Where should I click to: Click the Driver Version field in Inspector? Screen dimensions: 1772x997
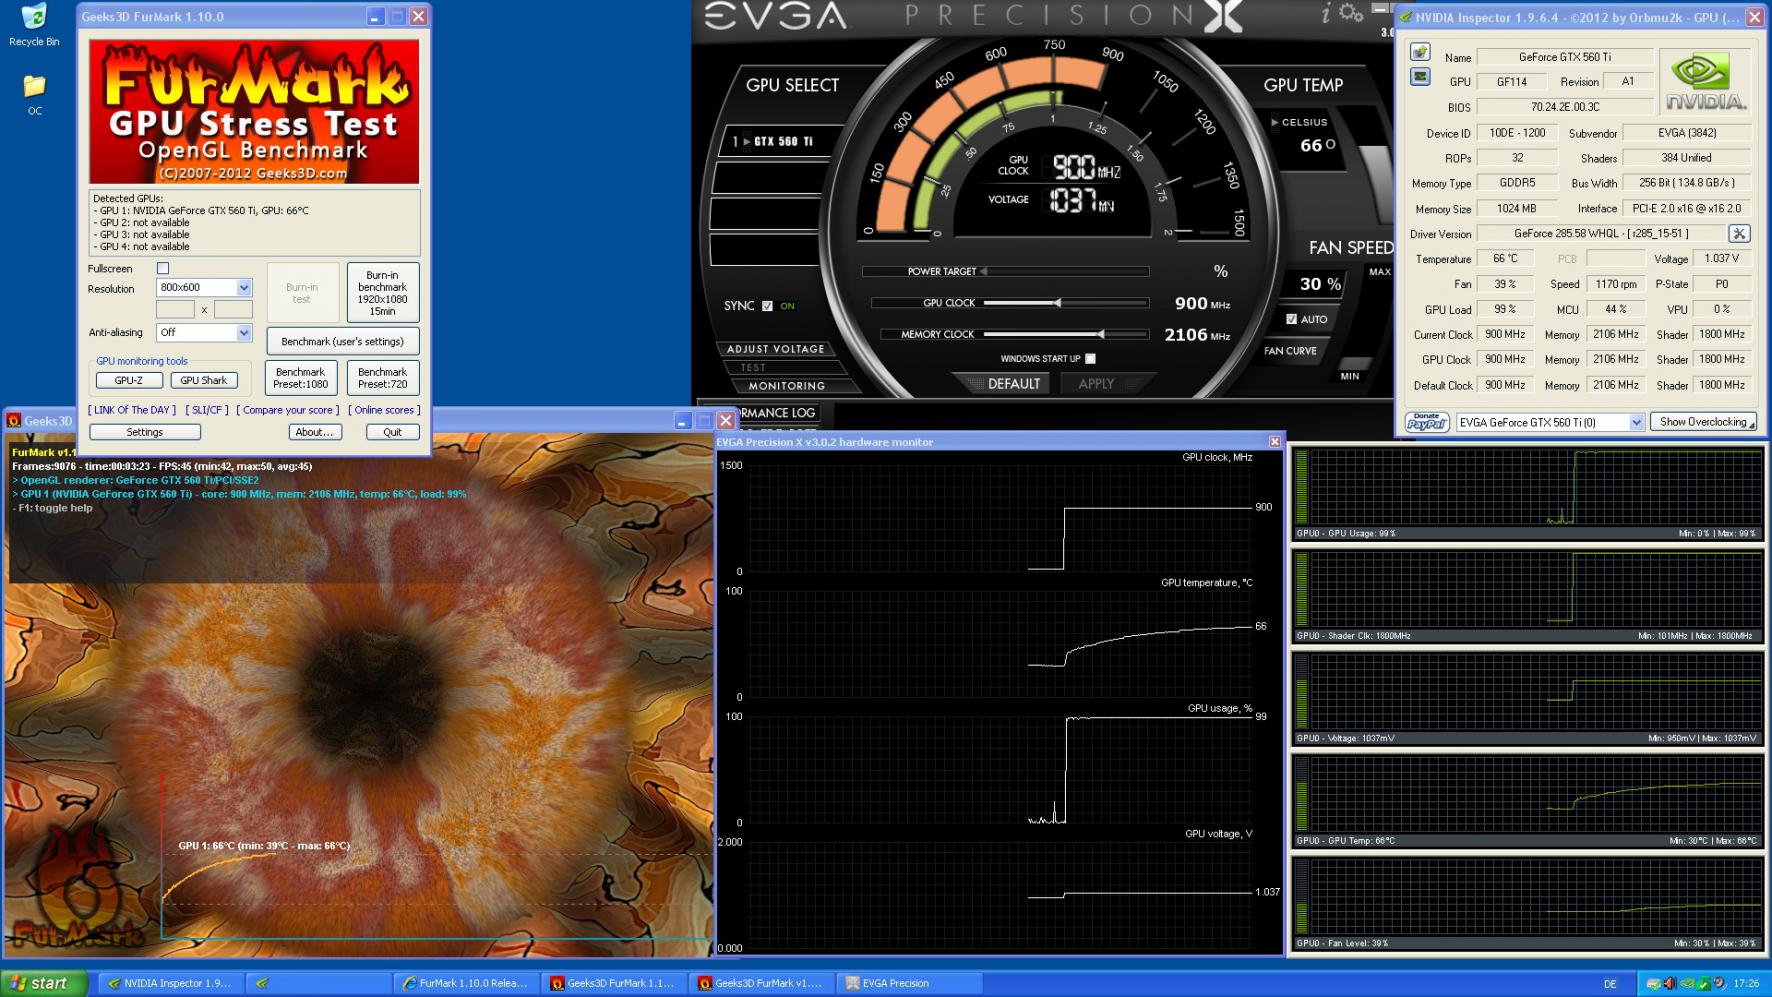point(1601,233)
